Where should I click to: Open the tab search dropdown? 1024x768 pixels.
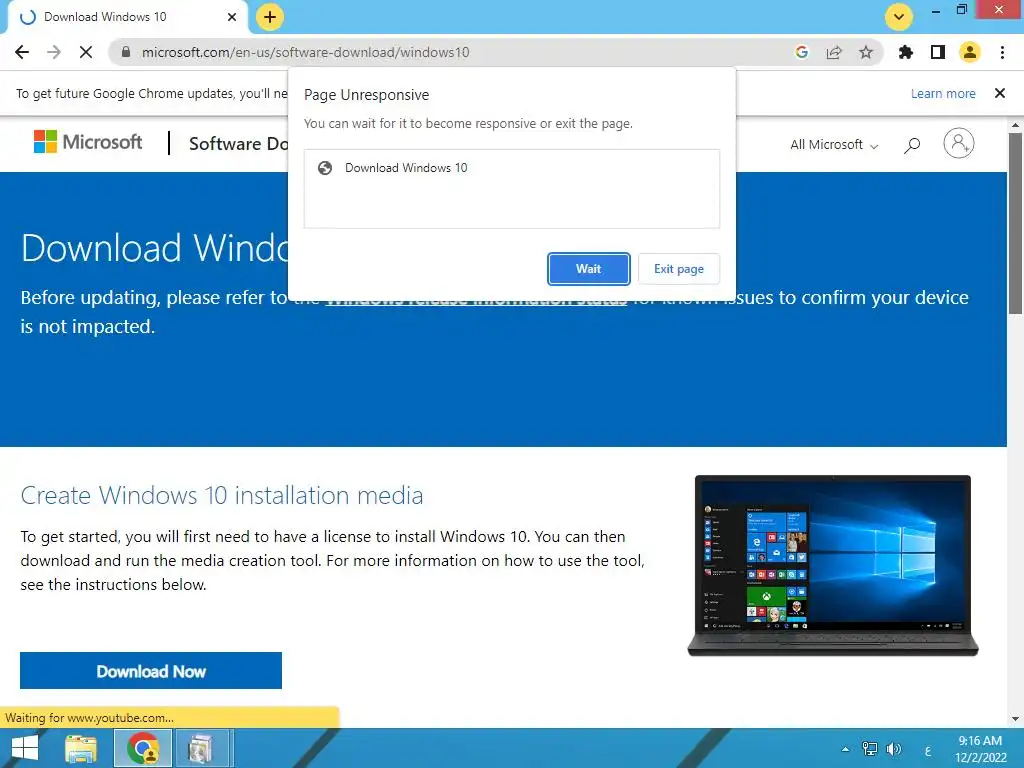click(899, 17)
